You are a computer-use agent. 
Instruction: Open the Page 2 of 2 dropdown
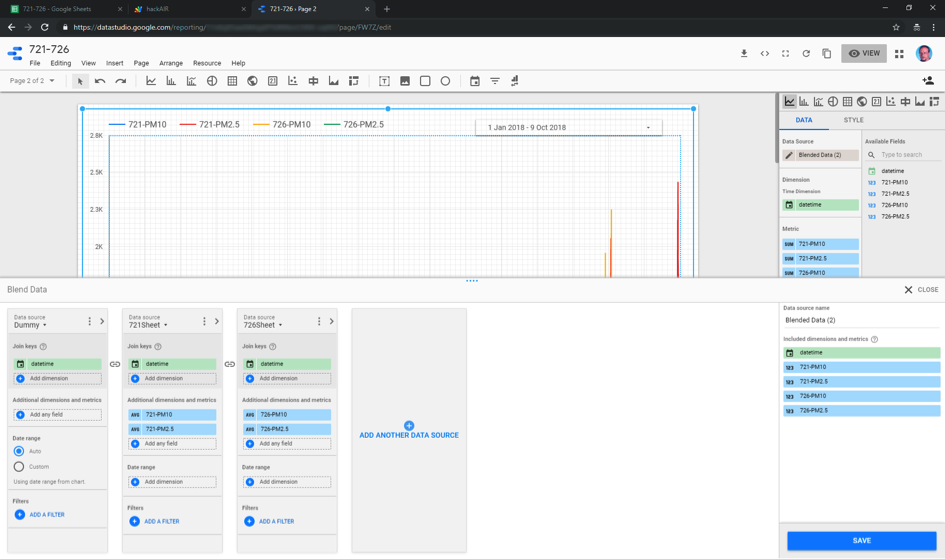coord(32,81)
